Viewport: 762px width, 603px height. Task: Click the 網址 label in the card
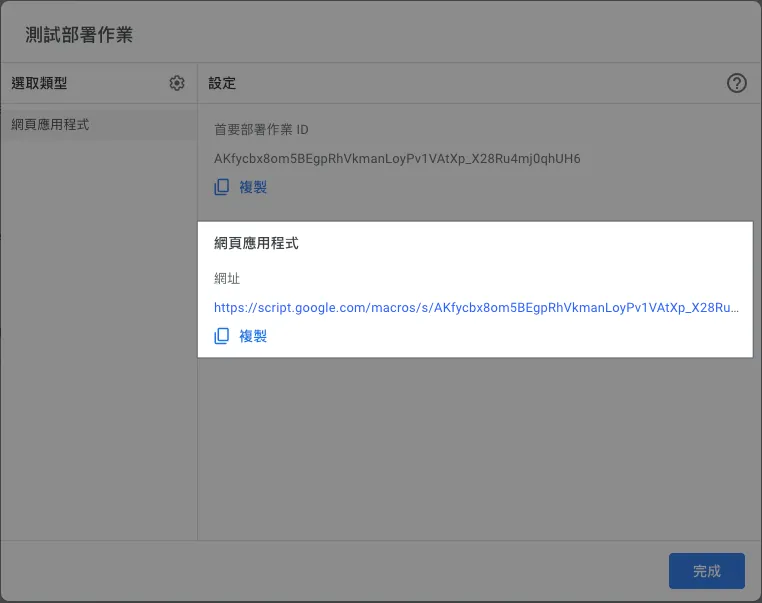point(227,278)
